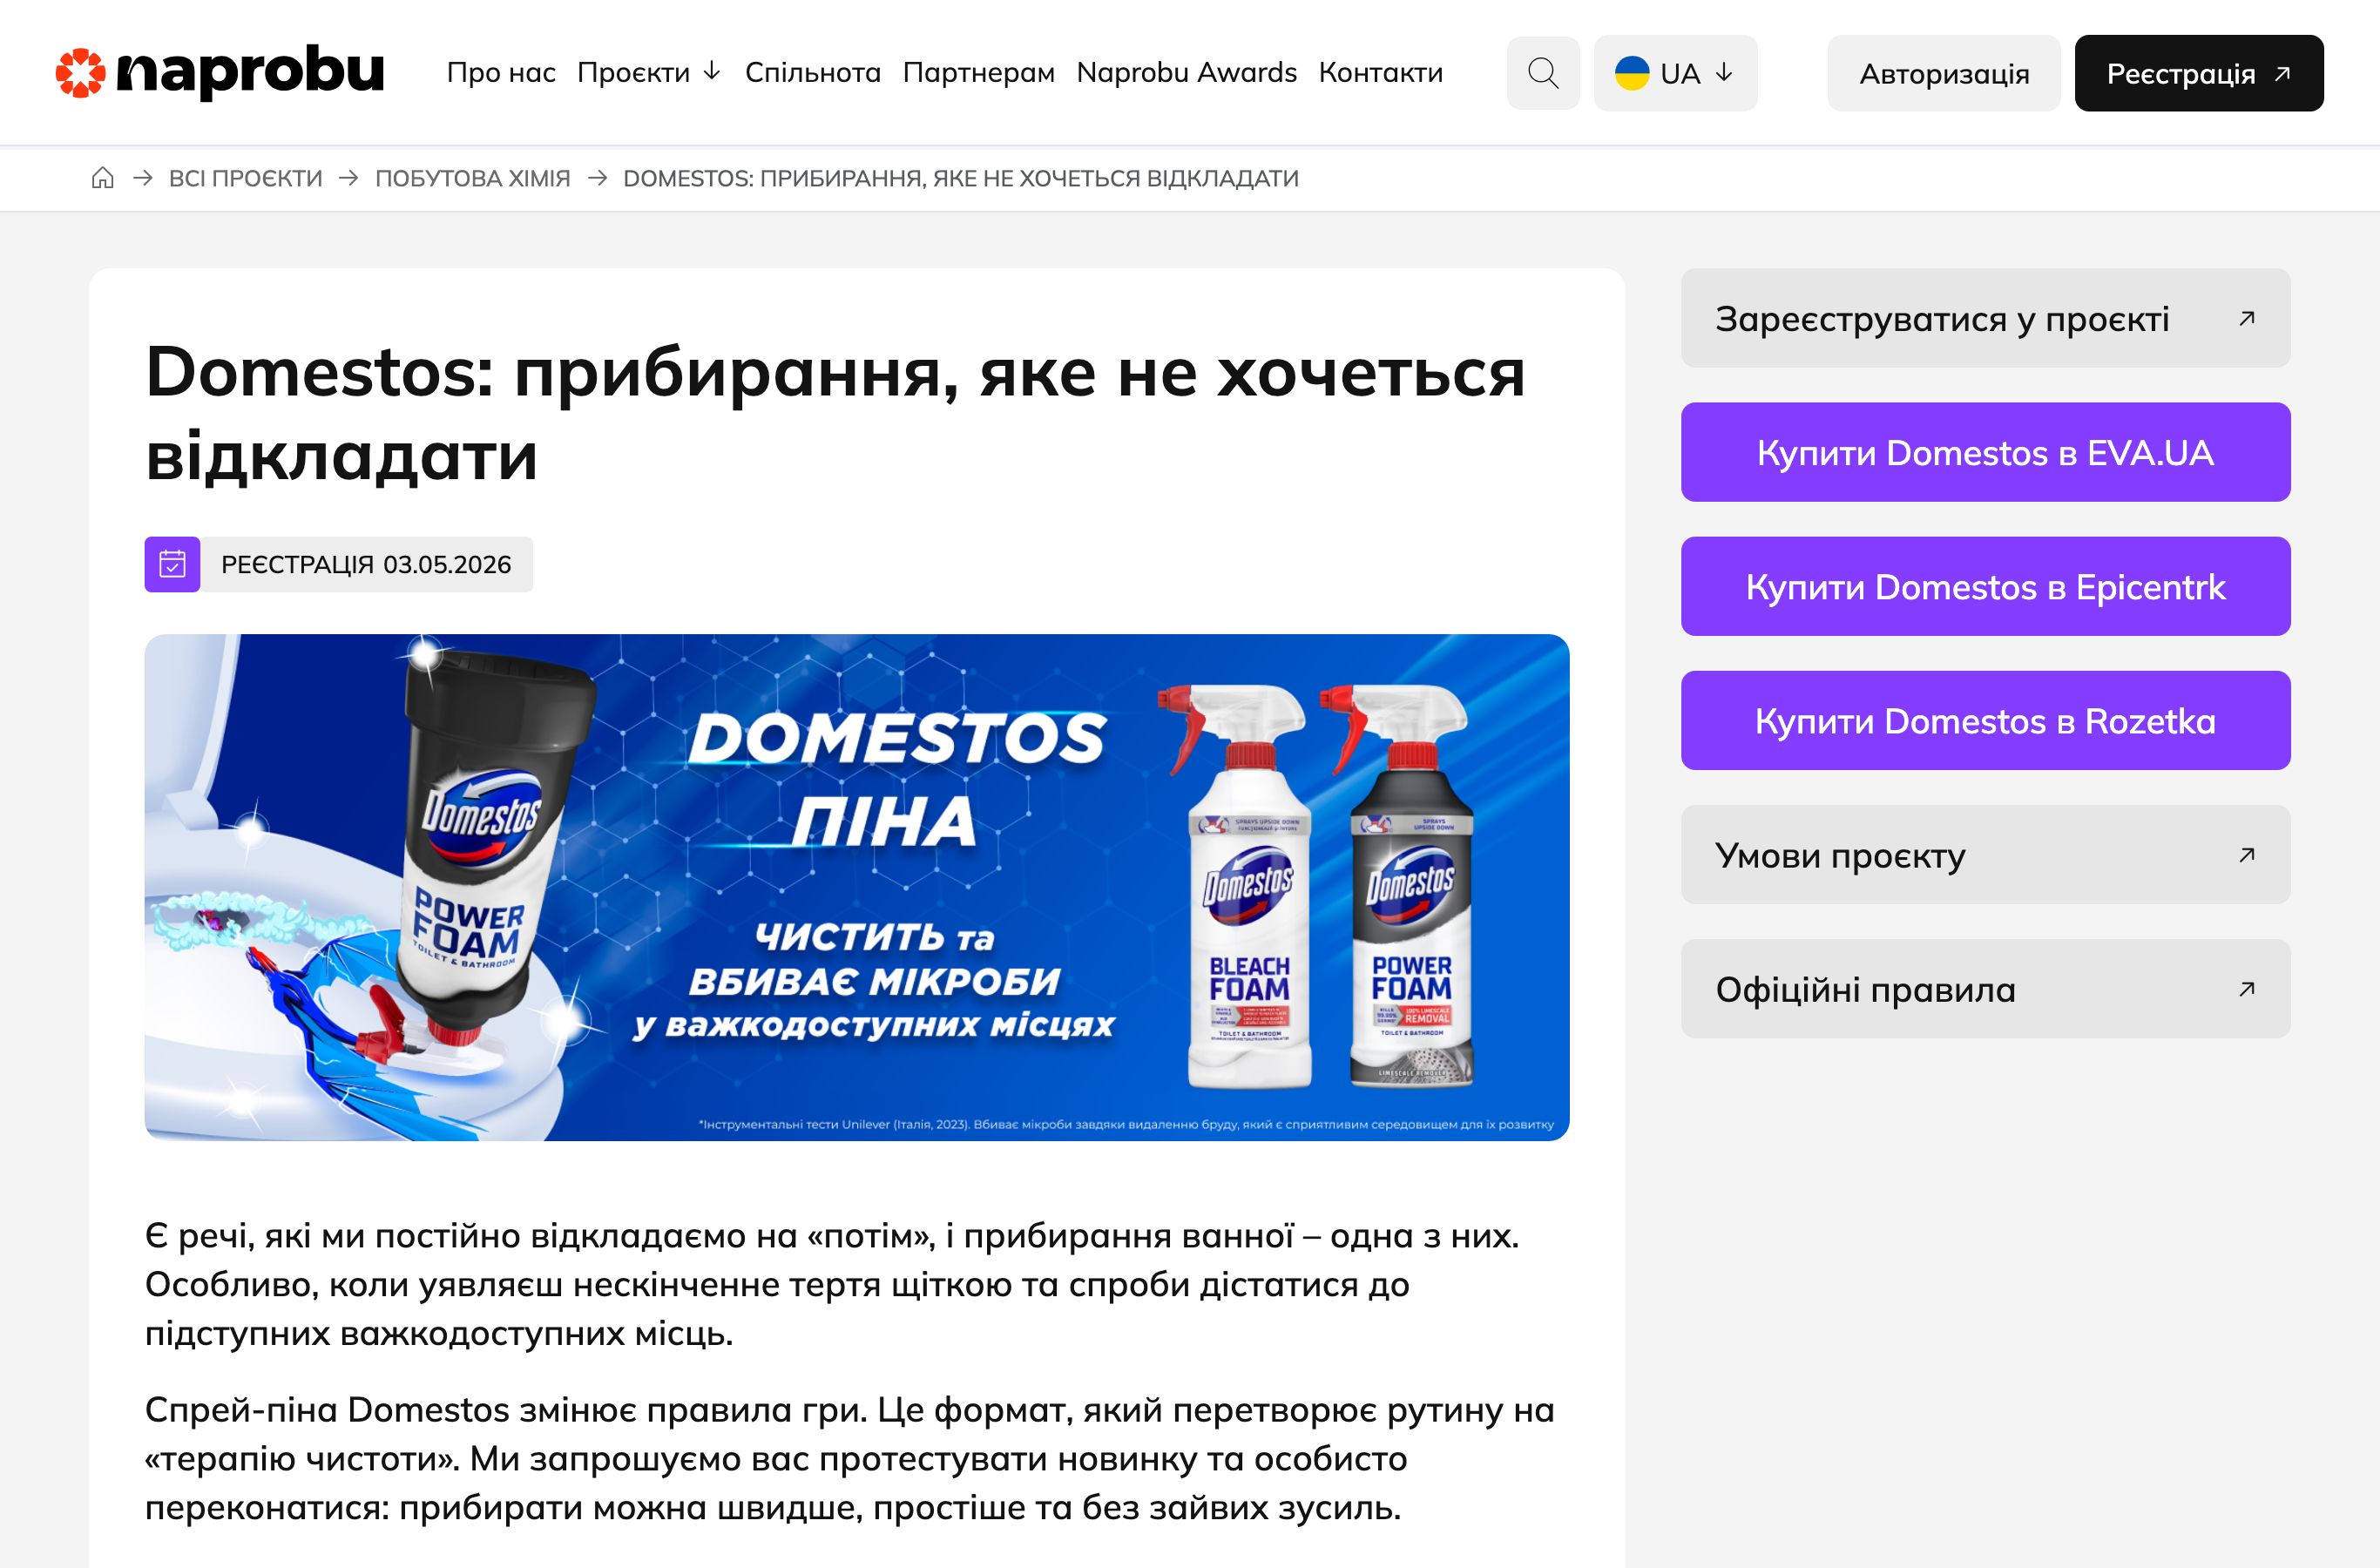Click the Ukrainian flag icon
Viewport: 2380px width, 1568px height.
pyautogui.click(x=1632, y=72)
